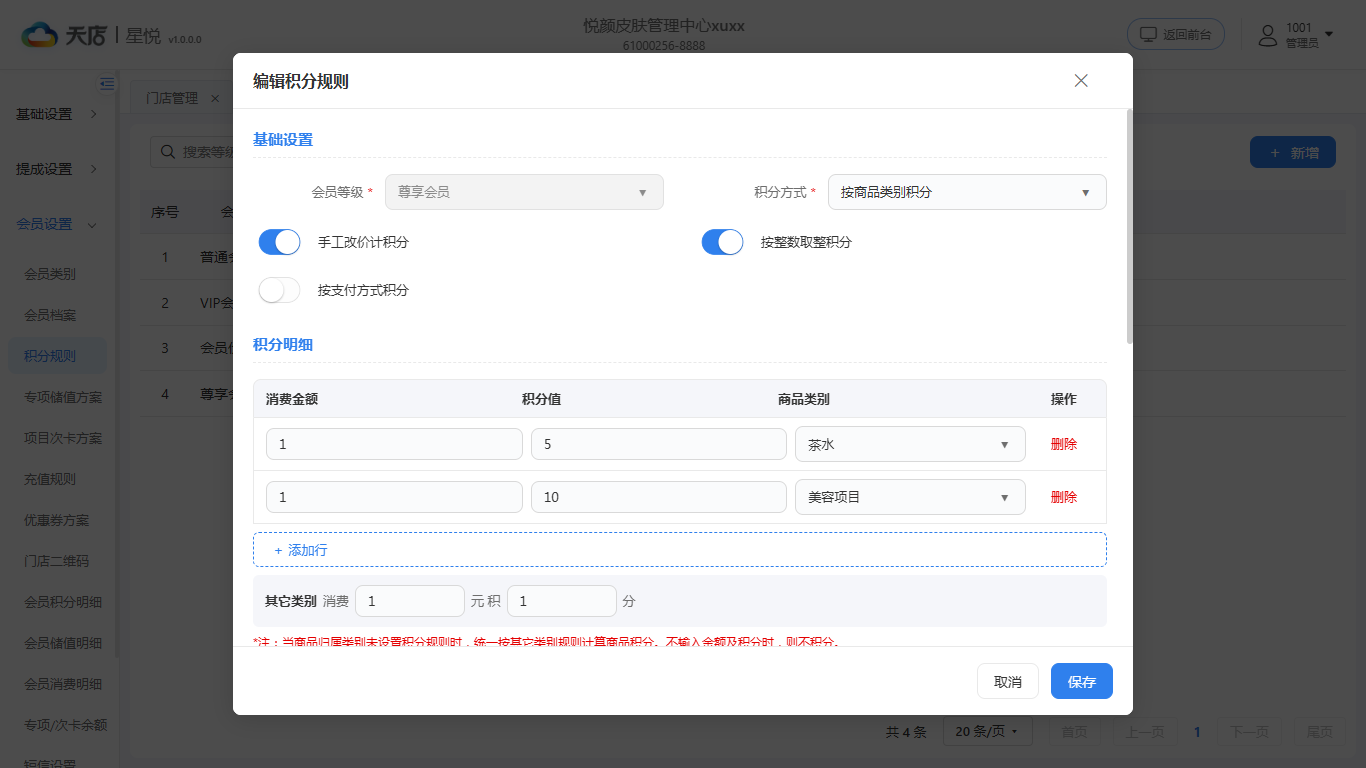Click the 取消 button

pos(1008,681)
